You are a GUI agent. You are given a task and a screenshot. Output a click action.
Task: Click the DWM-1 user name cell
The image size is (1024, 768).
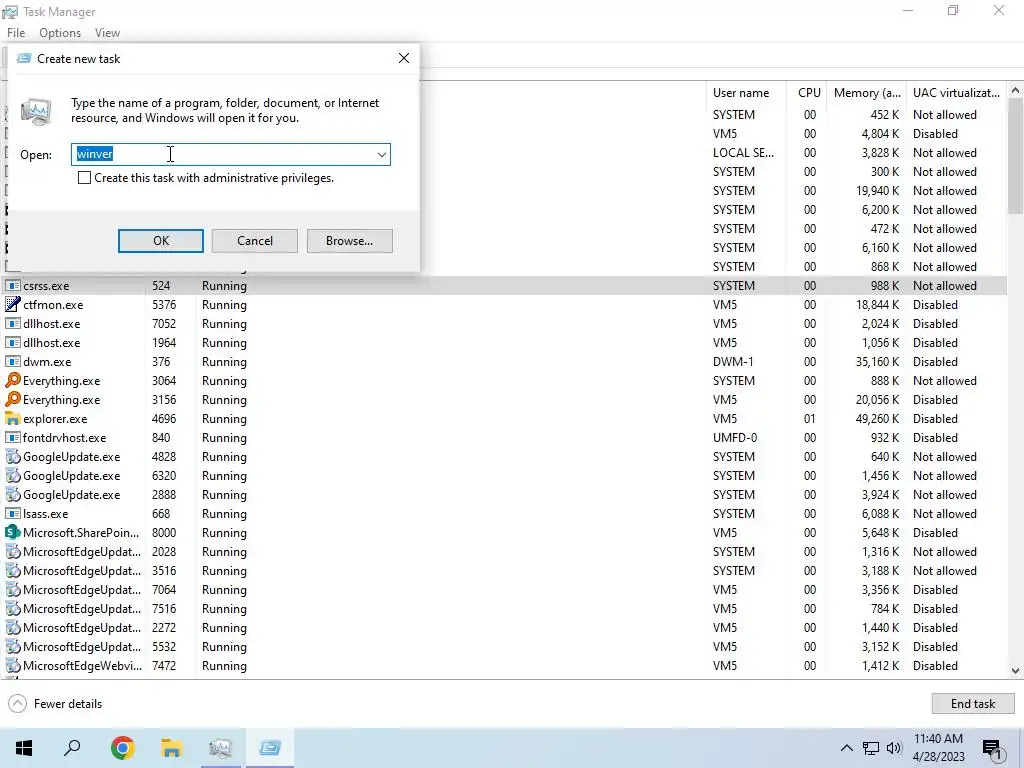point(733,361)
